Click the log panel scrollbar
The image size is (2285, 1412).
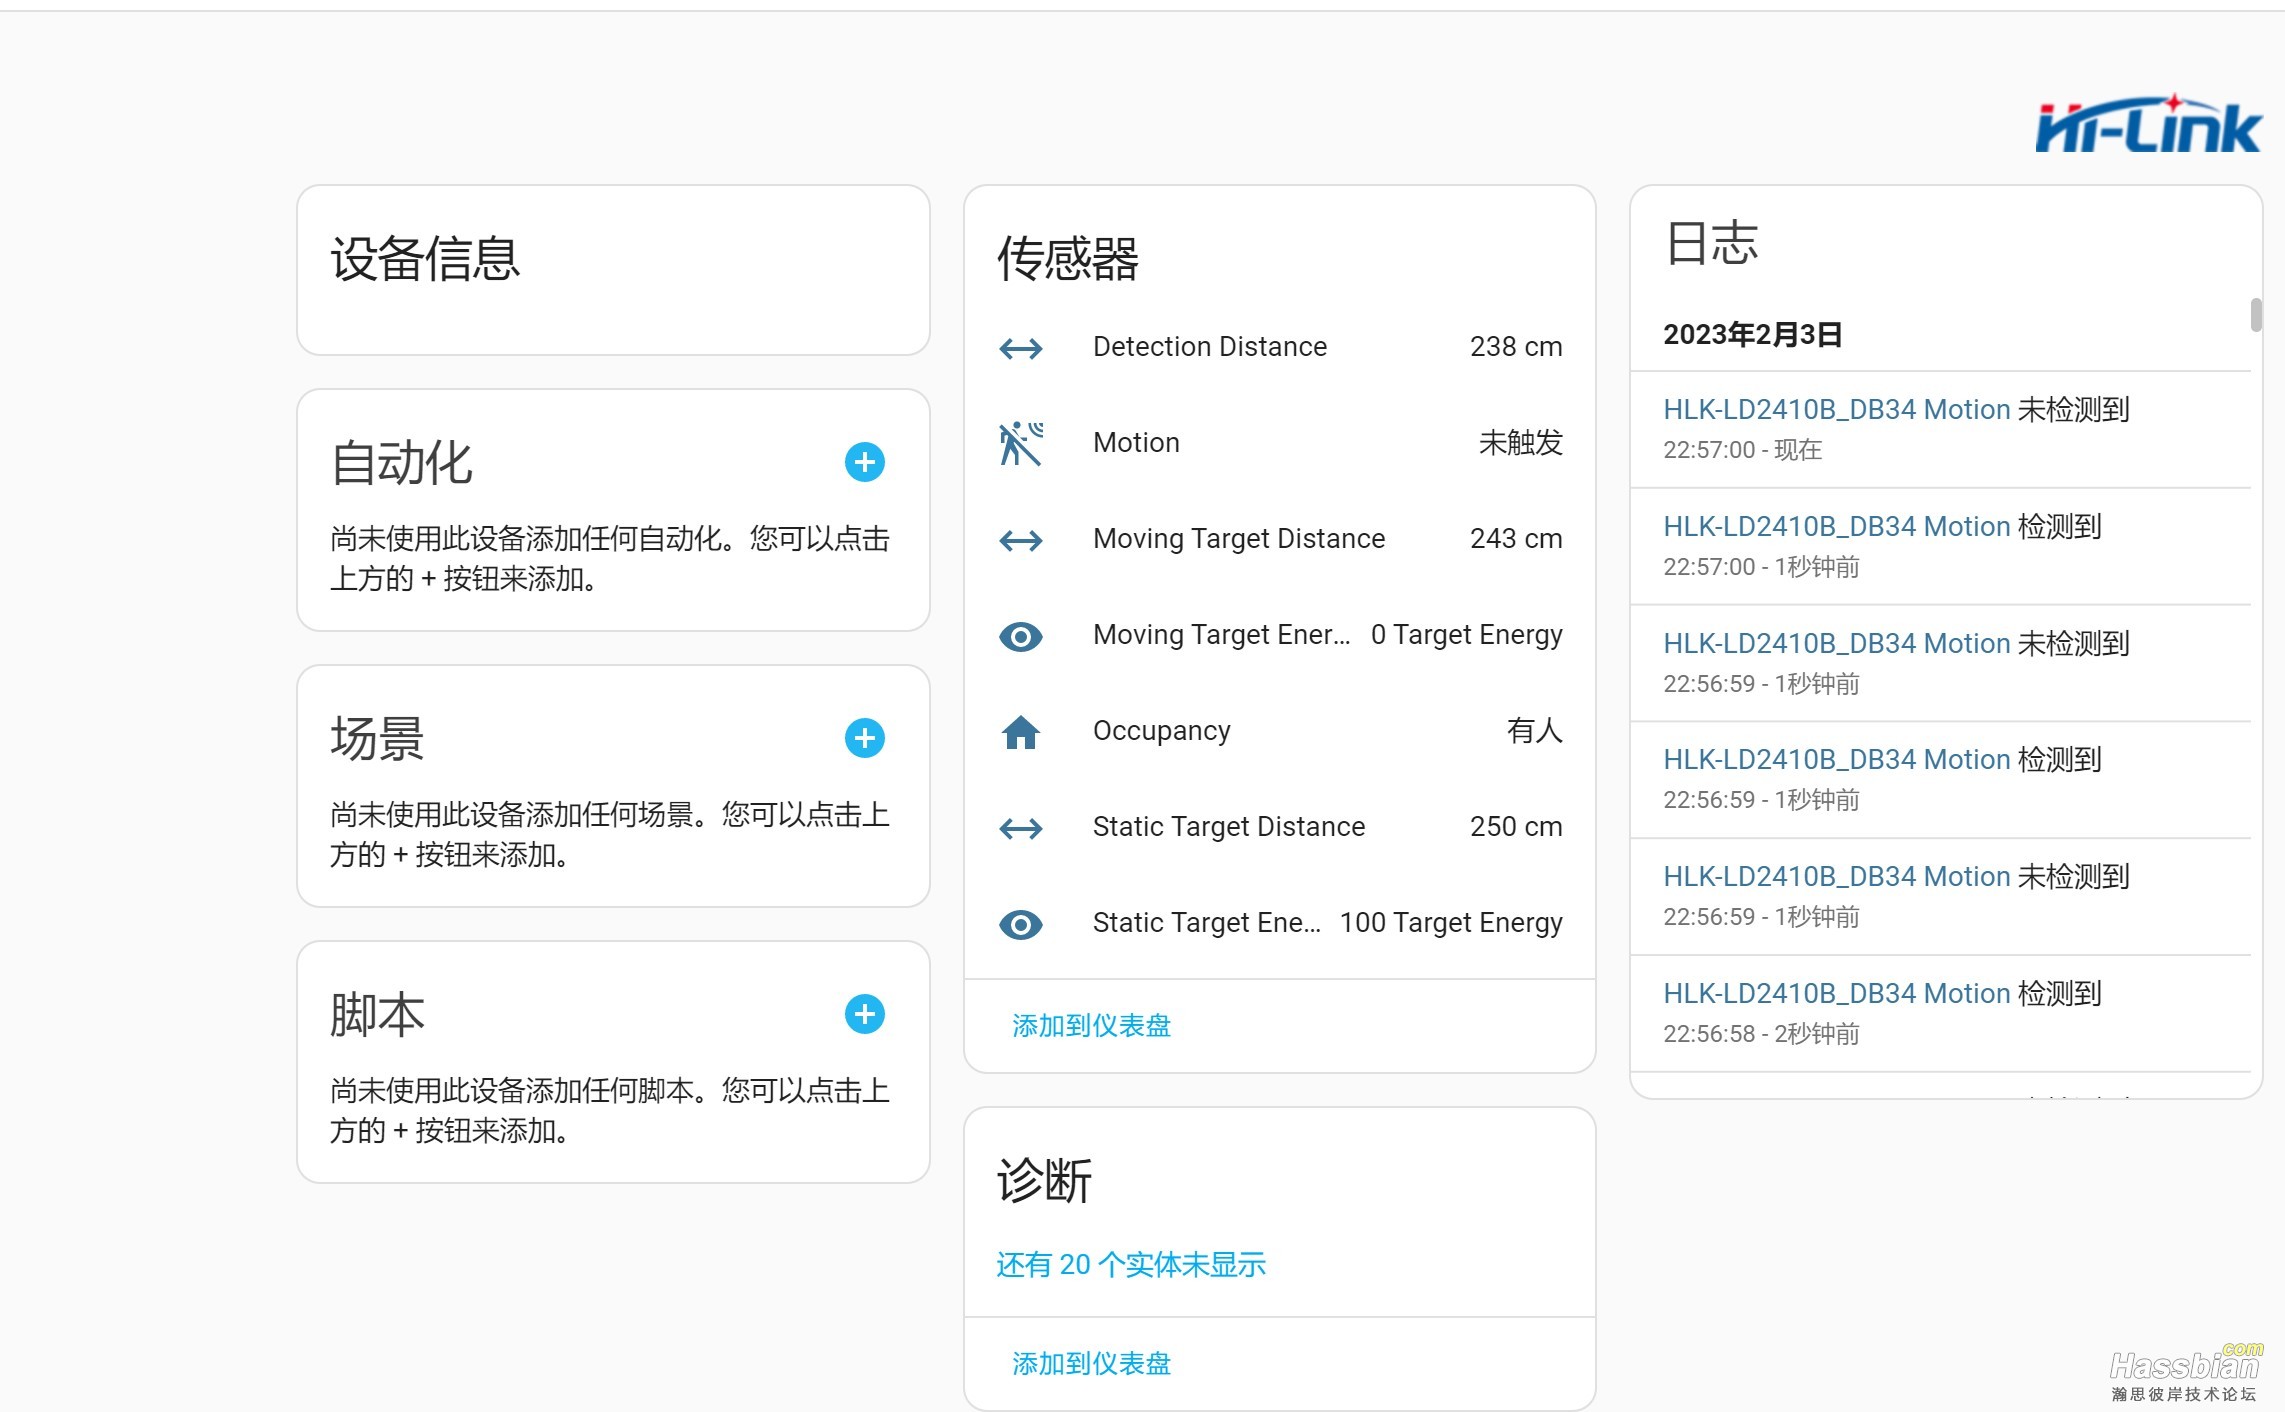tap(2256, 315)
